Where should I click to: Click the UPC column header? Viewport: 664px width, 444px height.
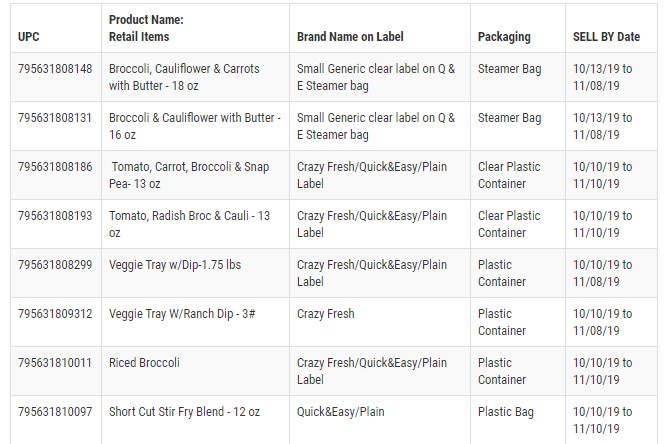pyautogui.click(x=29, y=37)
